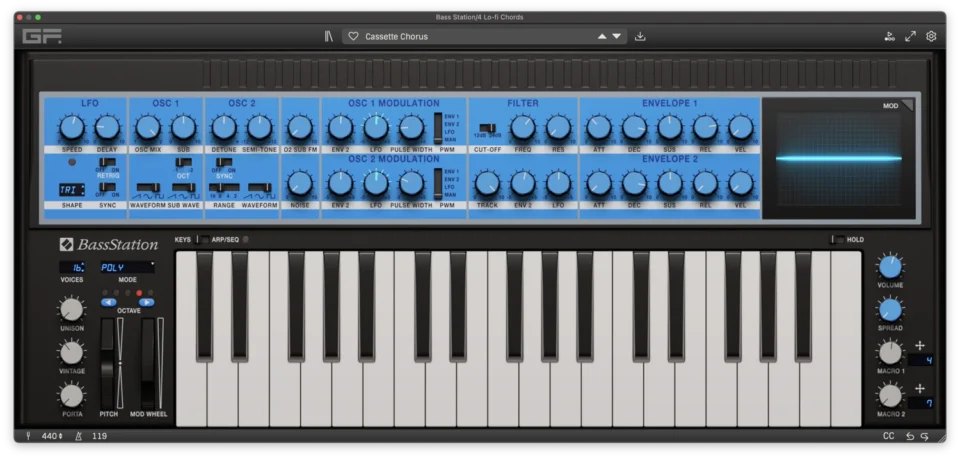This screenshot has width=960, height=459.
Task: Click the resize window arrows icon
Action: pyautogui.click(x=910, y=37)
